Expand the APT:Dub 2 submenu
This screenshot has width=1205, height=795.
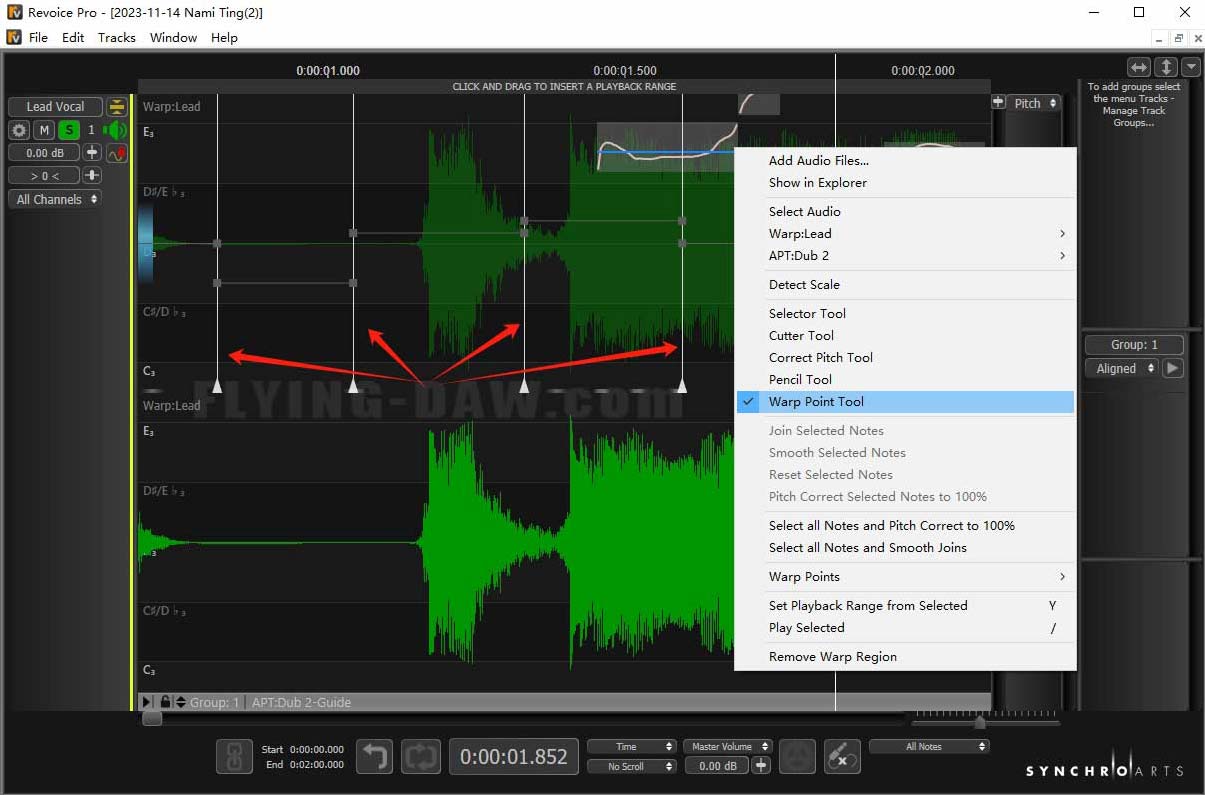tap(905, 256)
